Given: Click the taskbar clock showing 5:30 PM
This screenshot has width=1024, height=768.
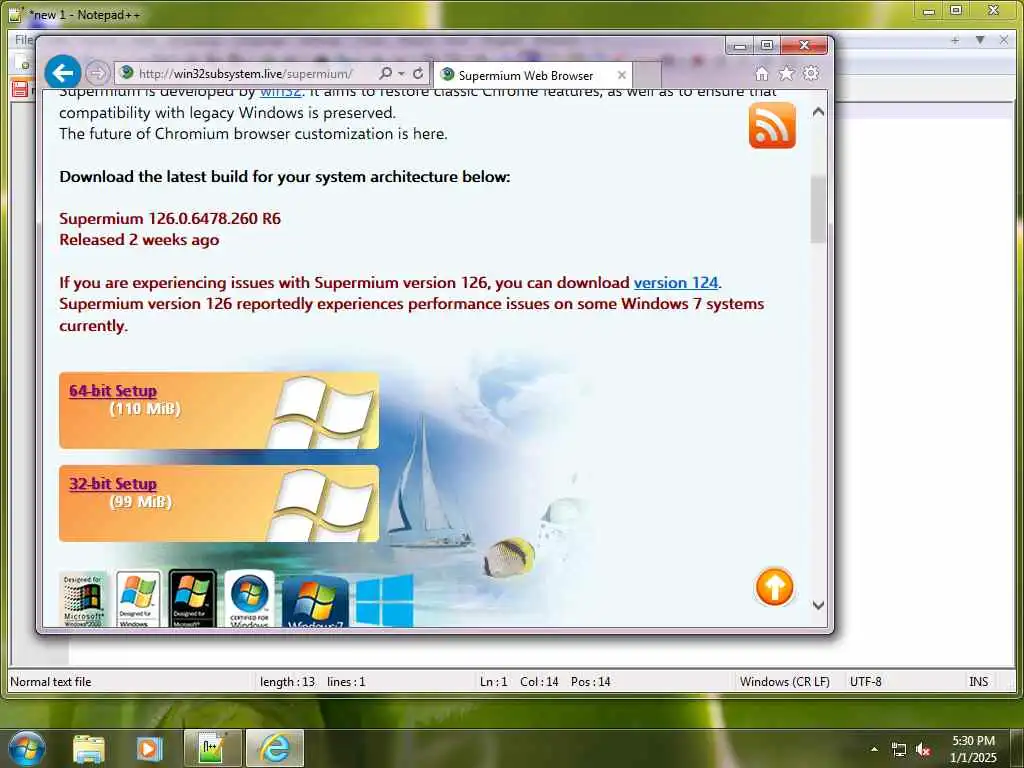Looking at the screenshot, I should [973, 749].
